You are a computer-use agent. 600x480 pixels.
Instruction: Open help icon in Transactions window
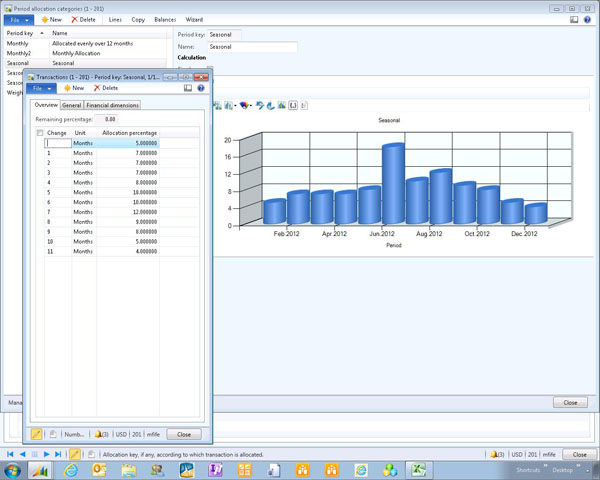pos(201,88)
